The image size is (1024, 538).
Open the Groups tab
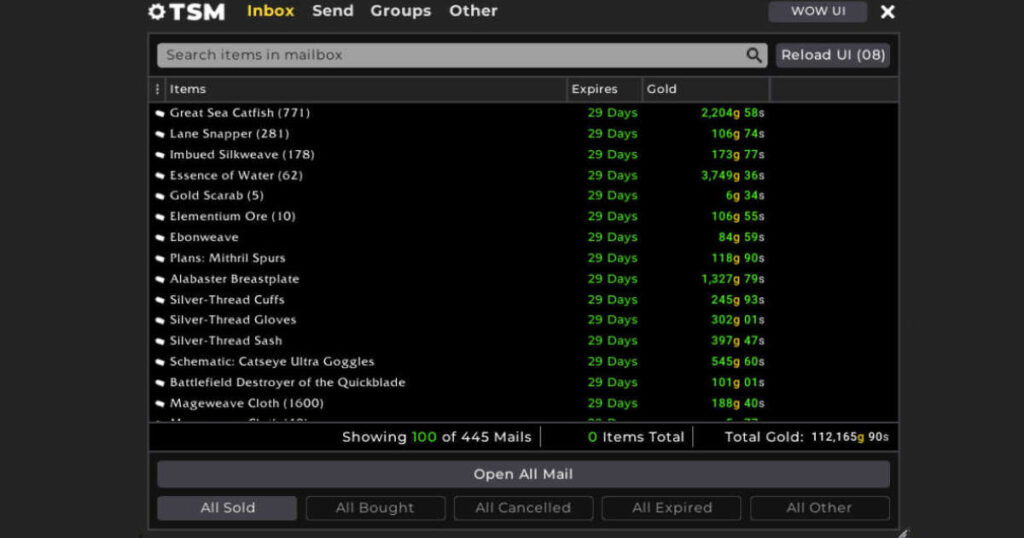click(x=400, y=11)
